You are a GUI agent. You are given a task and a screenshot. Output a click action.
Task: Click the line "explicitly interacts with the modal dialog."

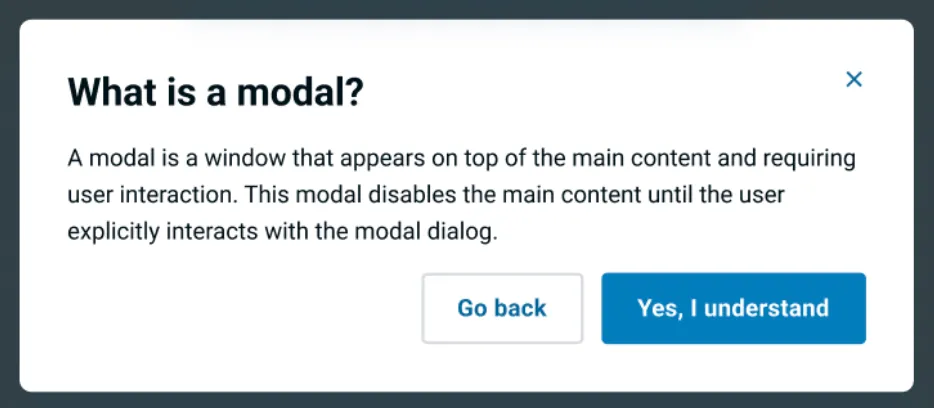pos(282,232)
